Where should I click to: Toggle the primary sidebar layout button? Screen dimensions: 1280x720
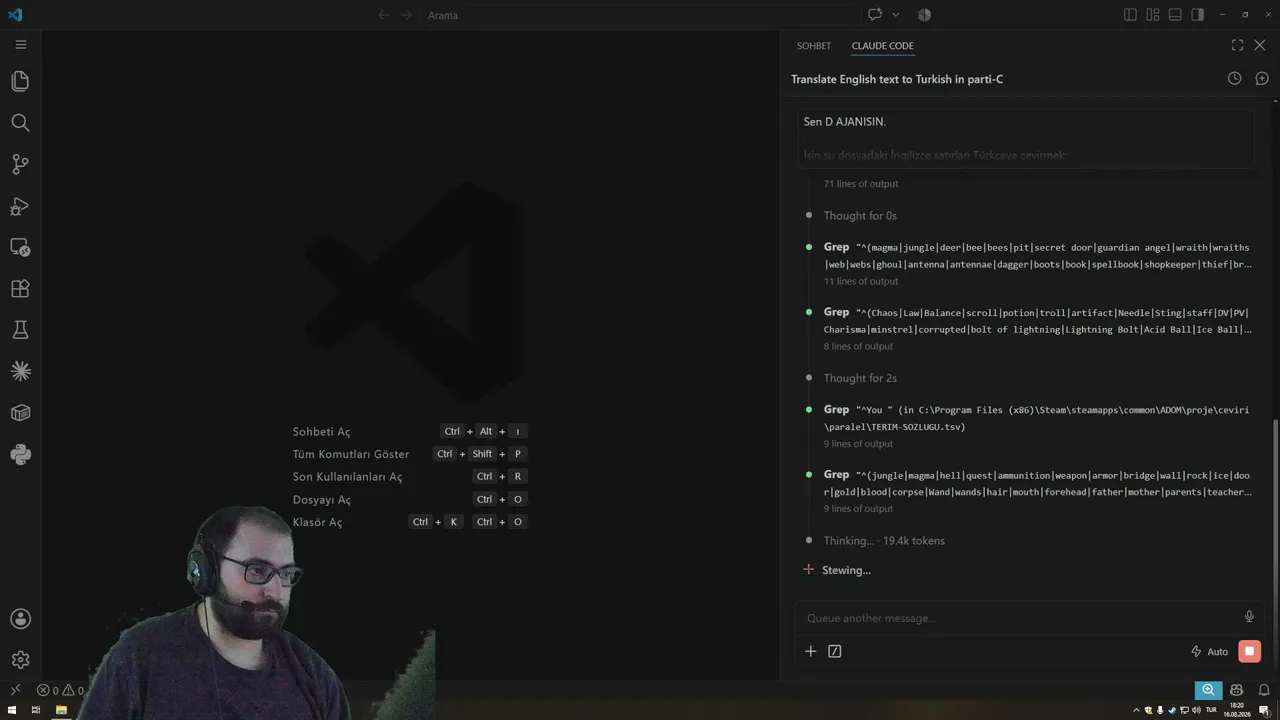[1130, 15]
